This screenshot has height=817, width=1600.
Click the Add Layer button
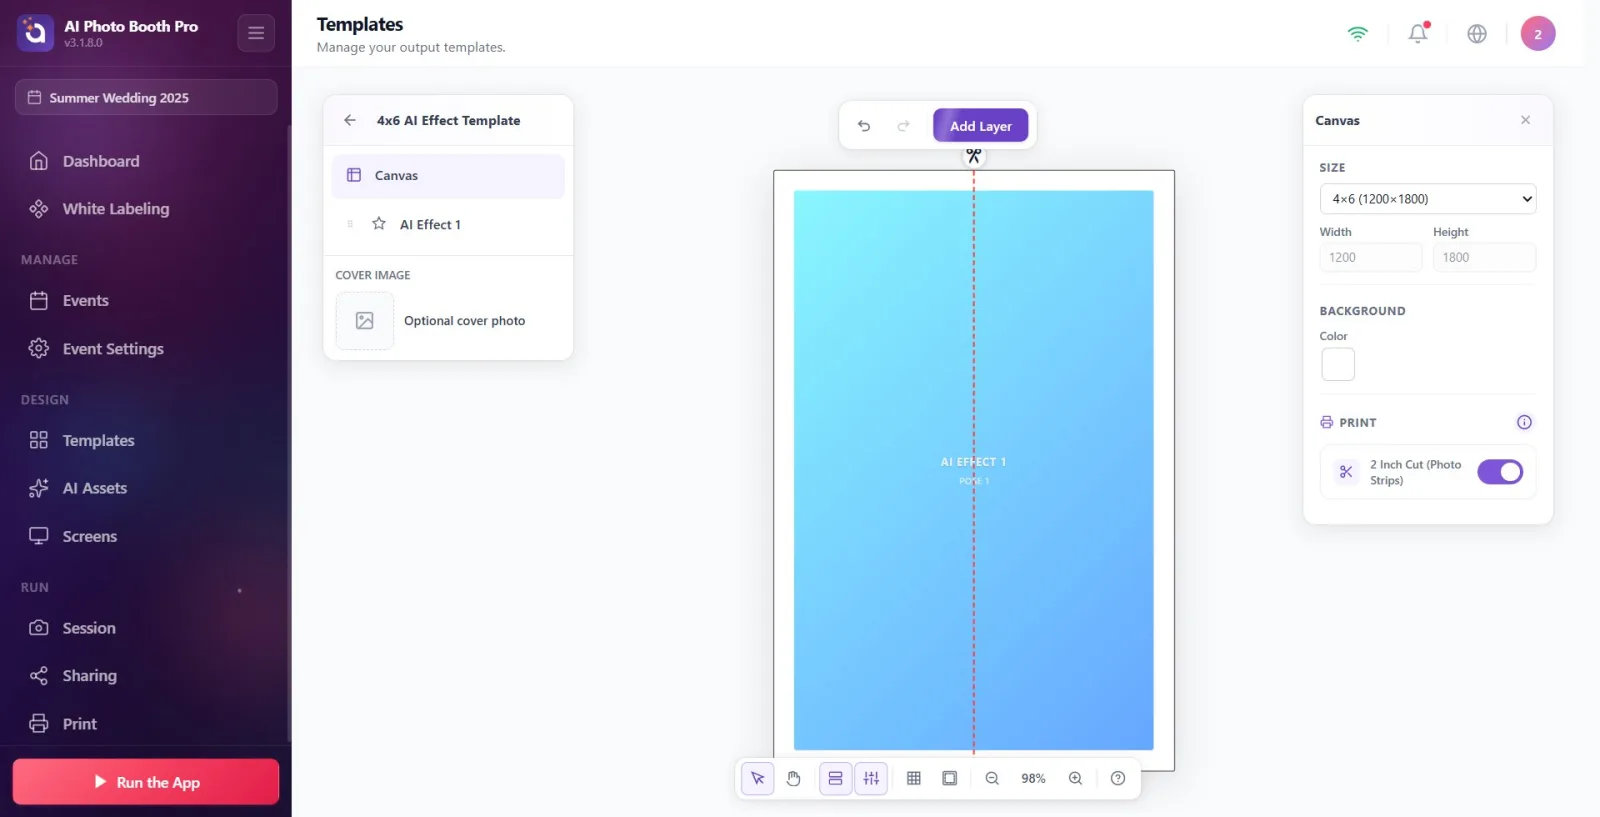click(x=981, y=126)
